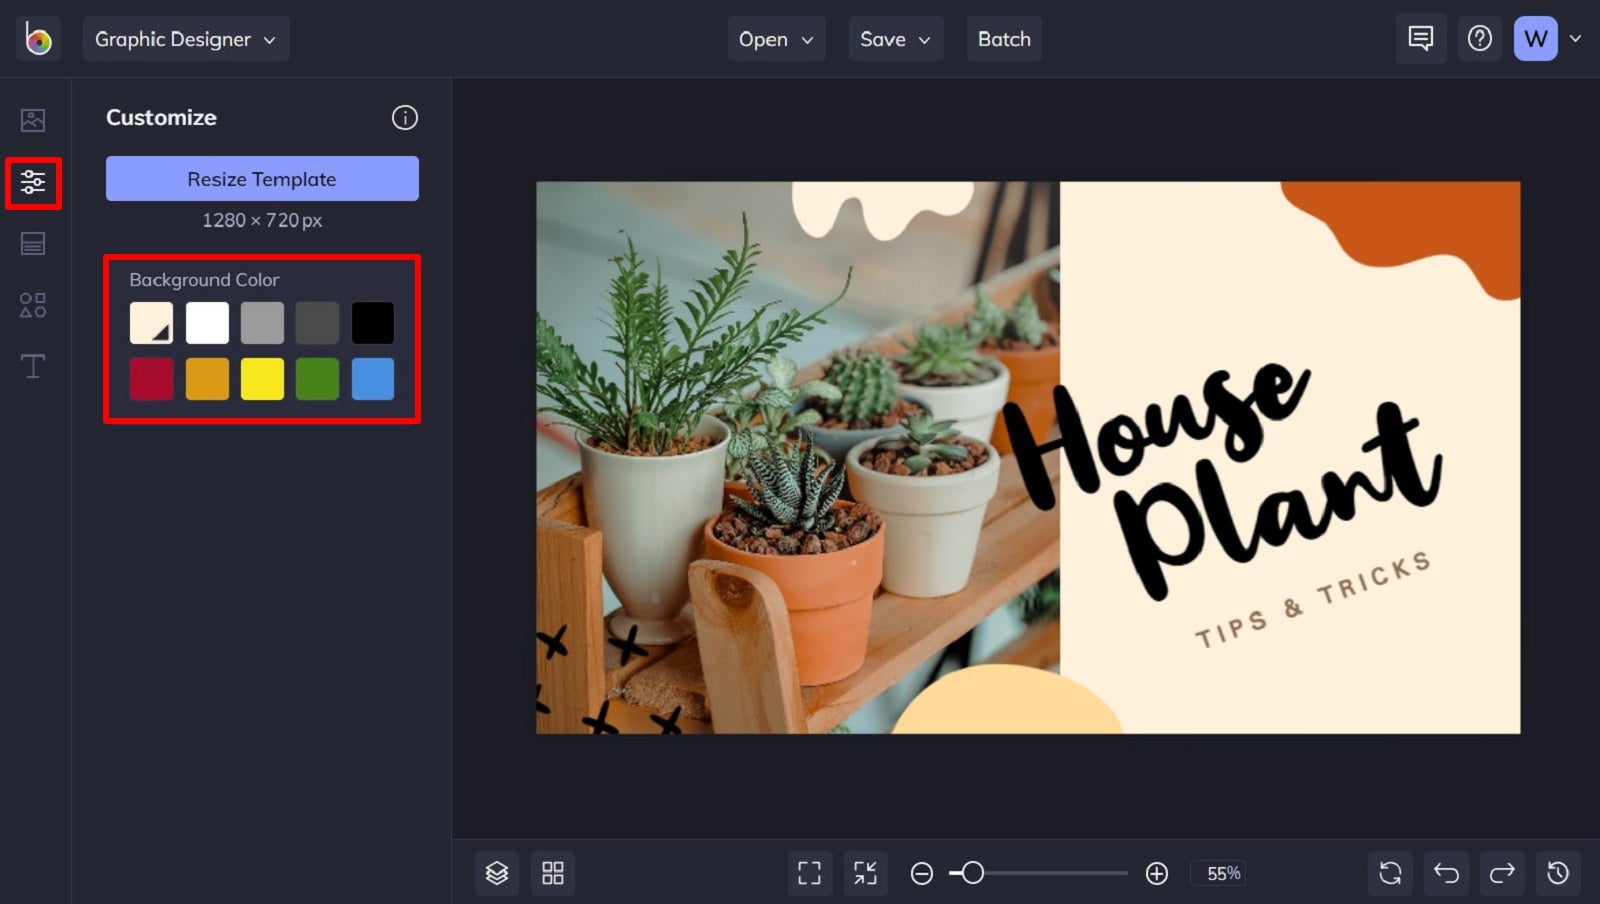This screenshot has height=904, width=1600.
Task: Open the Layouts panel in the sidebar
Action: point(33,243)
